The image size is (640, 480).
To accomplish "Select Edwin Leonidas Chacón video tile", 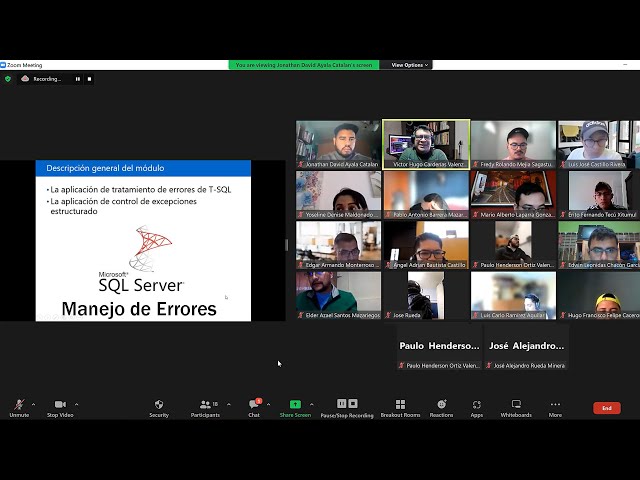I will (x=599, y=245).
